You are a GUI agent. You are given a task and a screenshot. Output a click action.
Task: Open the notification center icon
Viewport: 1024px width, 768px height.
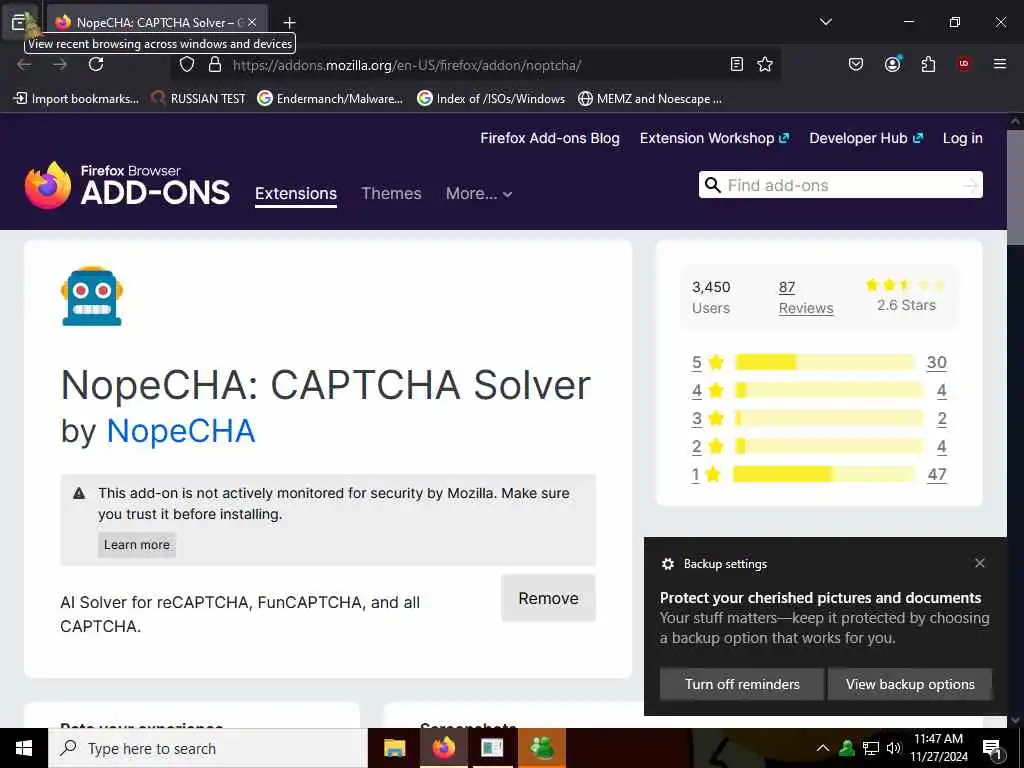pyautogui.click(x=992, y=749)
